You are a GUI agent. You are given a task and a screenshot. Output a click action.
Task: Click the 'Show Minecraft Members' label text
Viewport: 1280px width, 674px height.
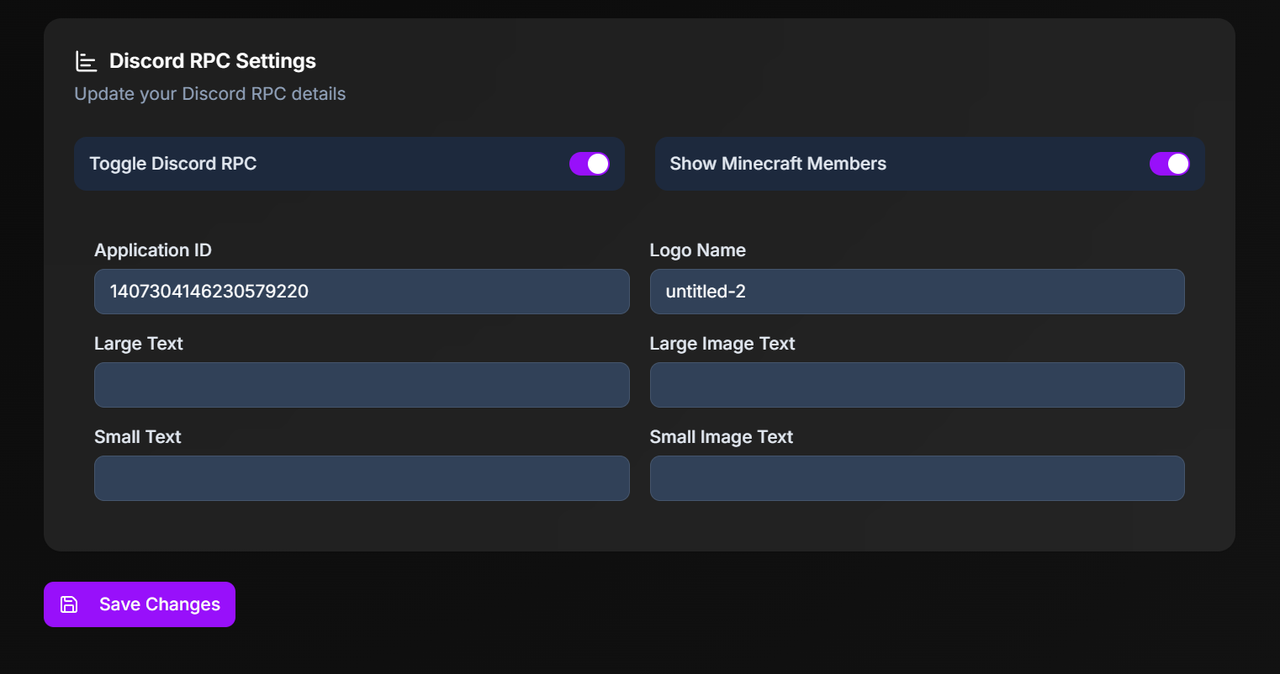coord(777,164)
